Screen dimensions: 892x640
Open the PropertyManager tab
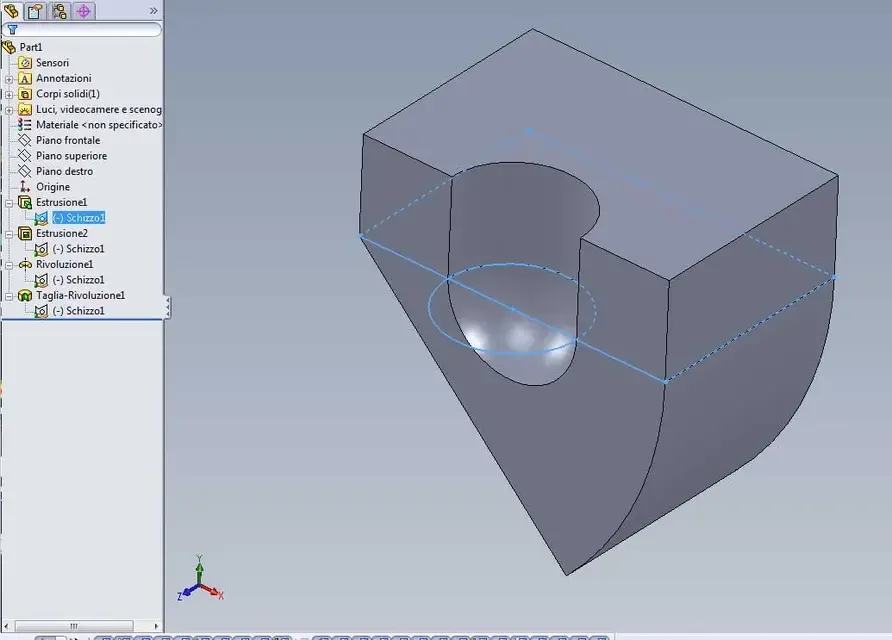35,11
